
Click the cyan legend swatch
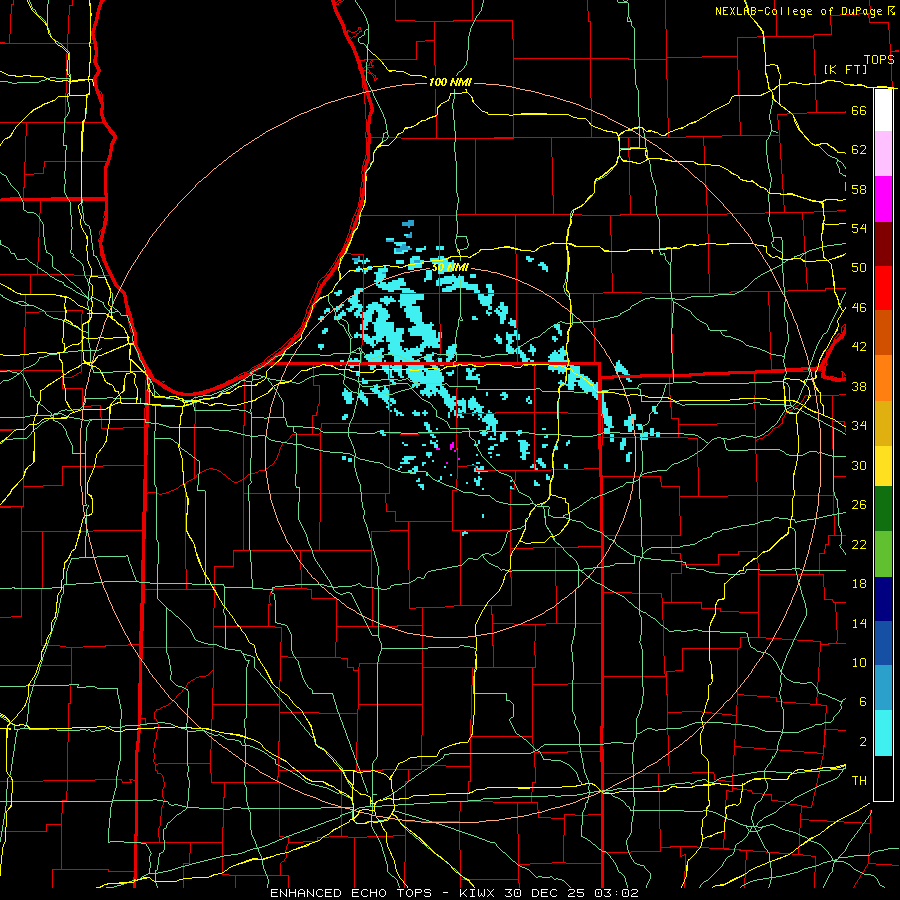(x=883, y=733)
